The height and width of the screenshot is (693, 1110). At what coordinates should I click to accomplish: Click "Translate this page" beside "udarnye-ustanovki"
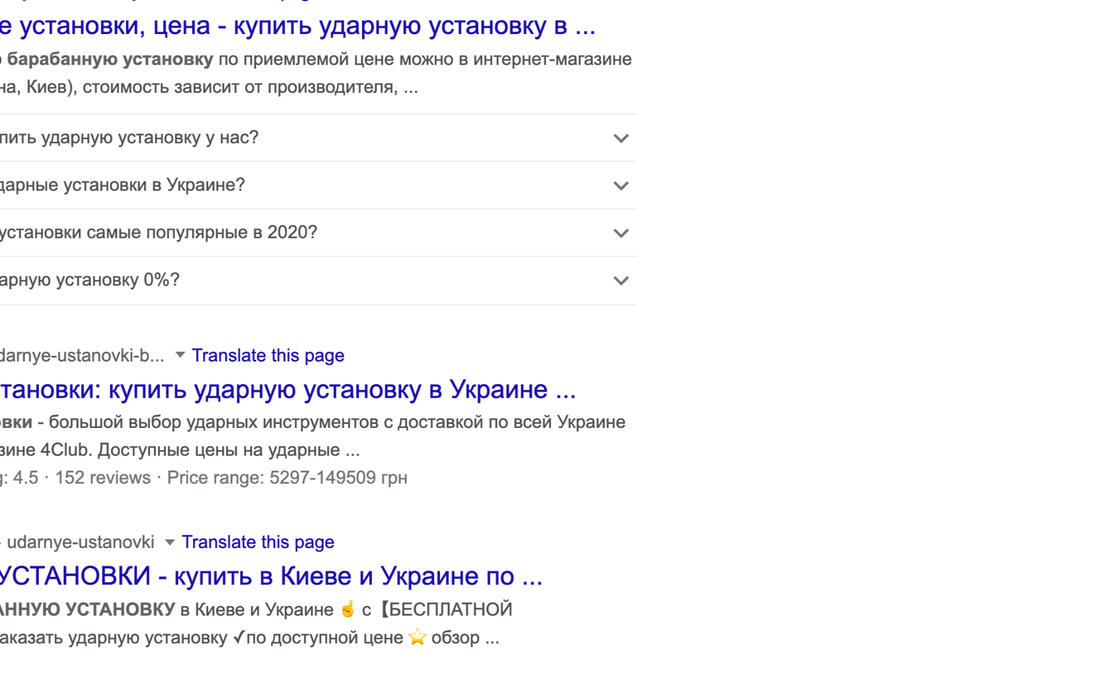pos(257,542)
